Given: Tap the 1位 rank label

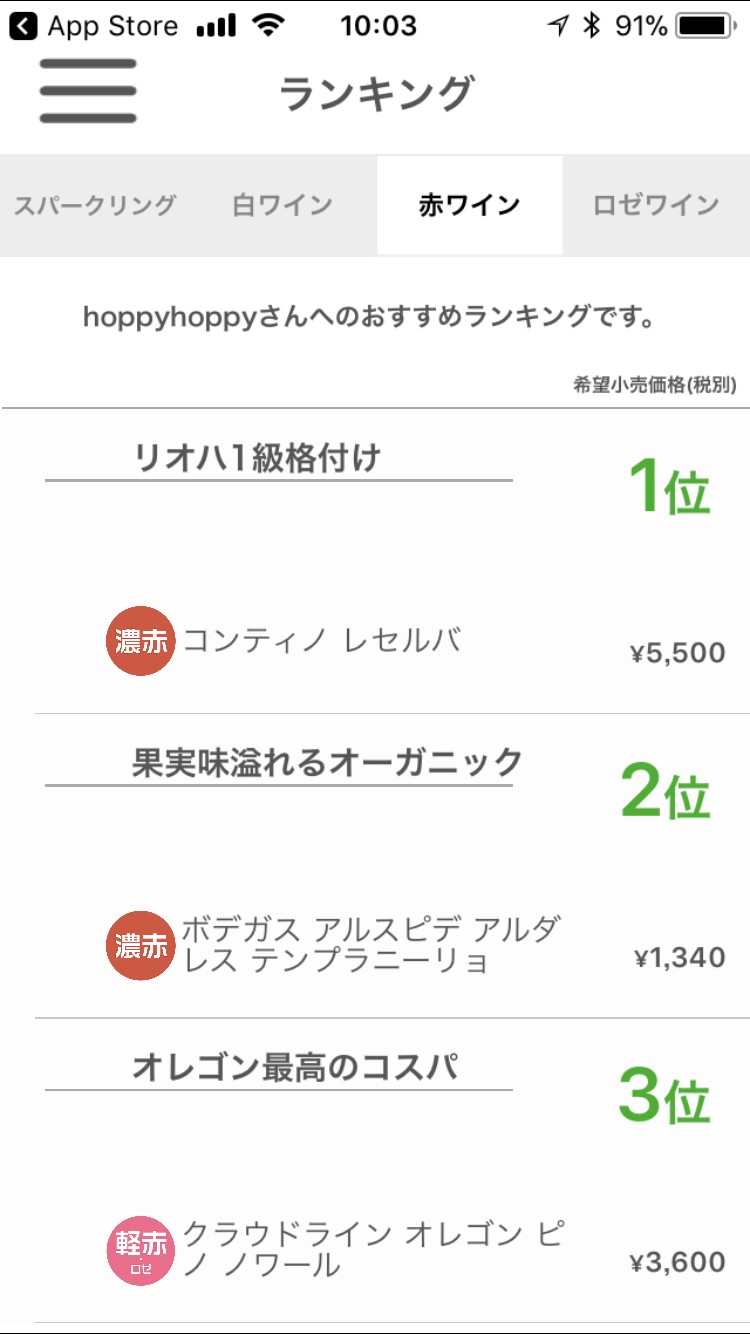Looking at the screenshot, I should [x=668, y=488].
